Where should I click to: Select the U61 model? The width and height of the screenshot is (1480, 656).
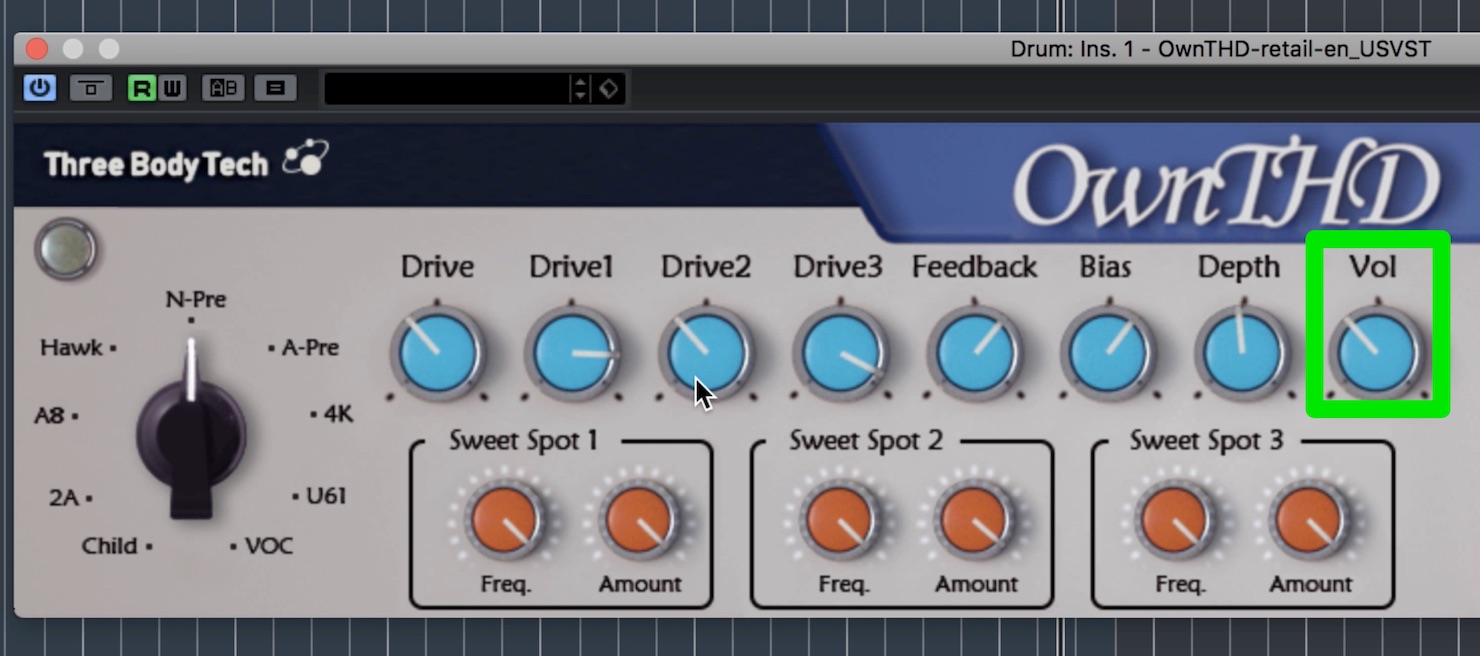tap(325, 496)
